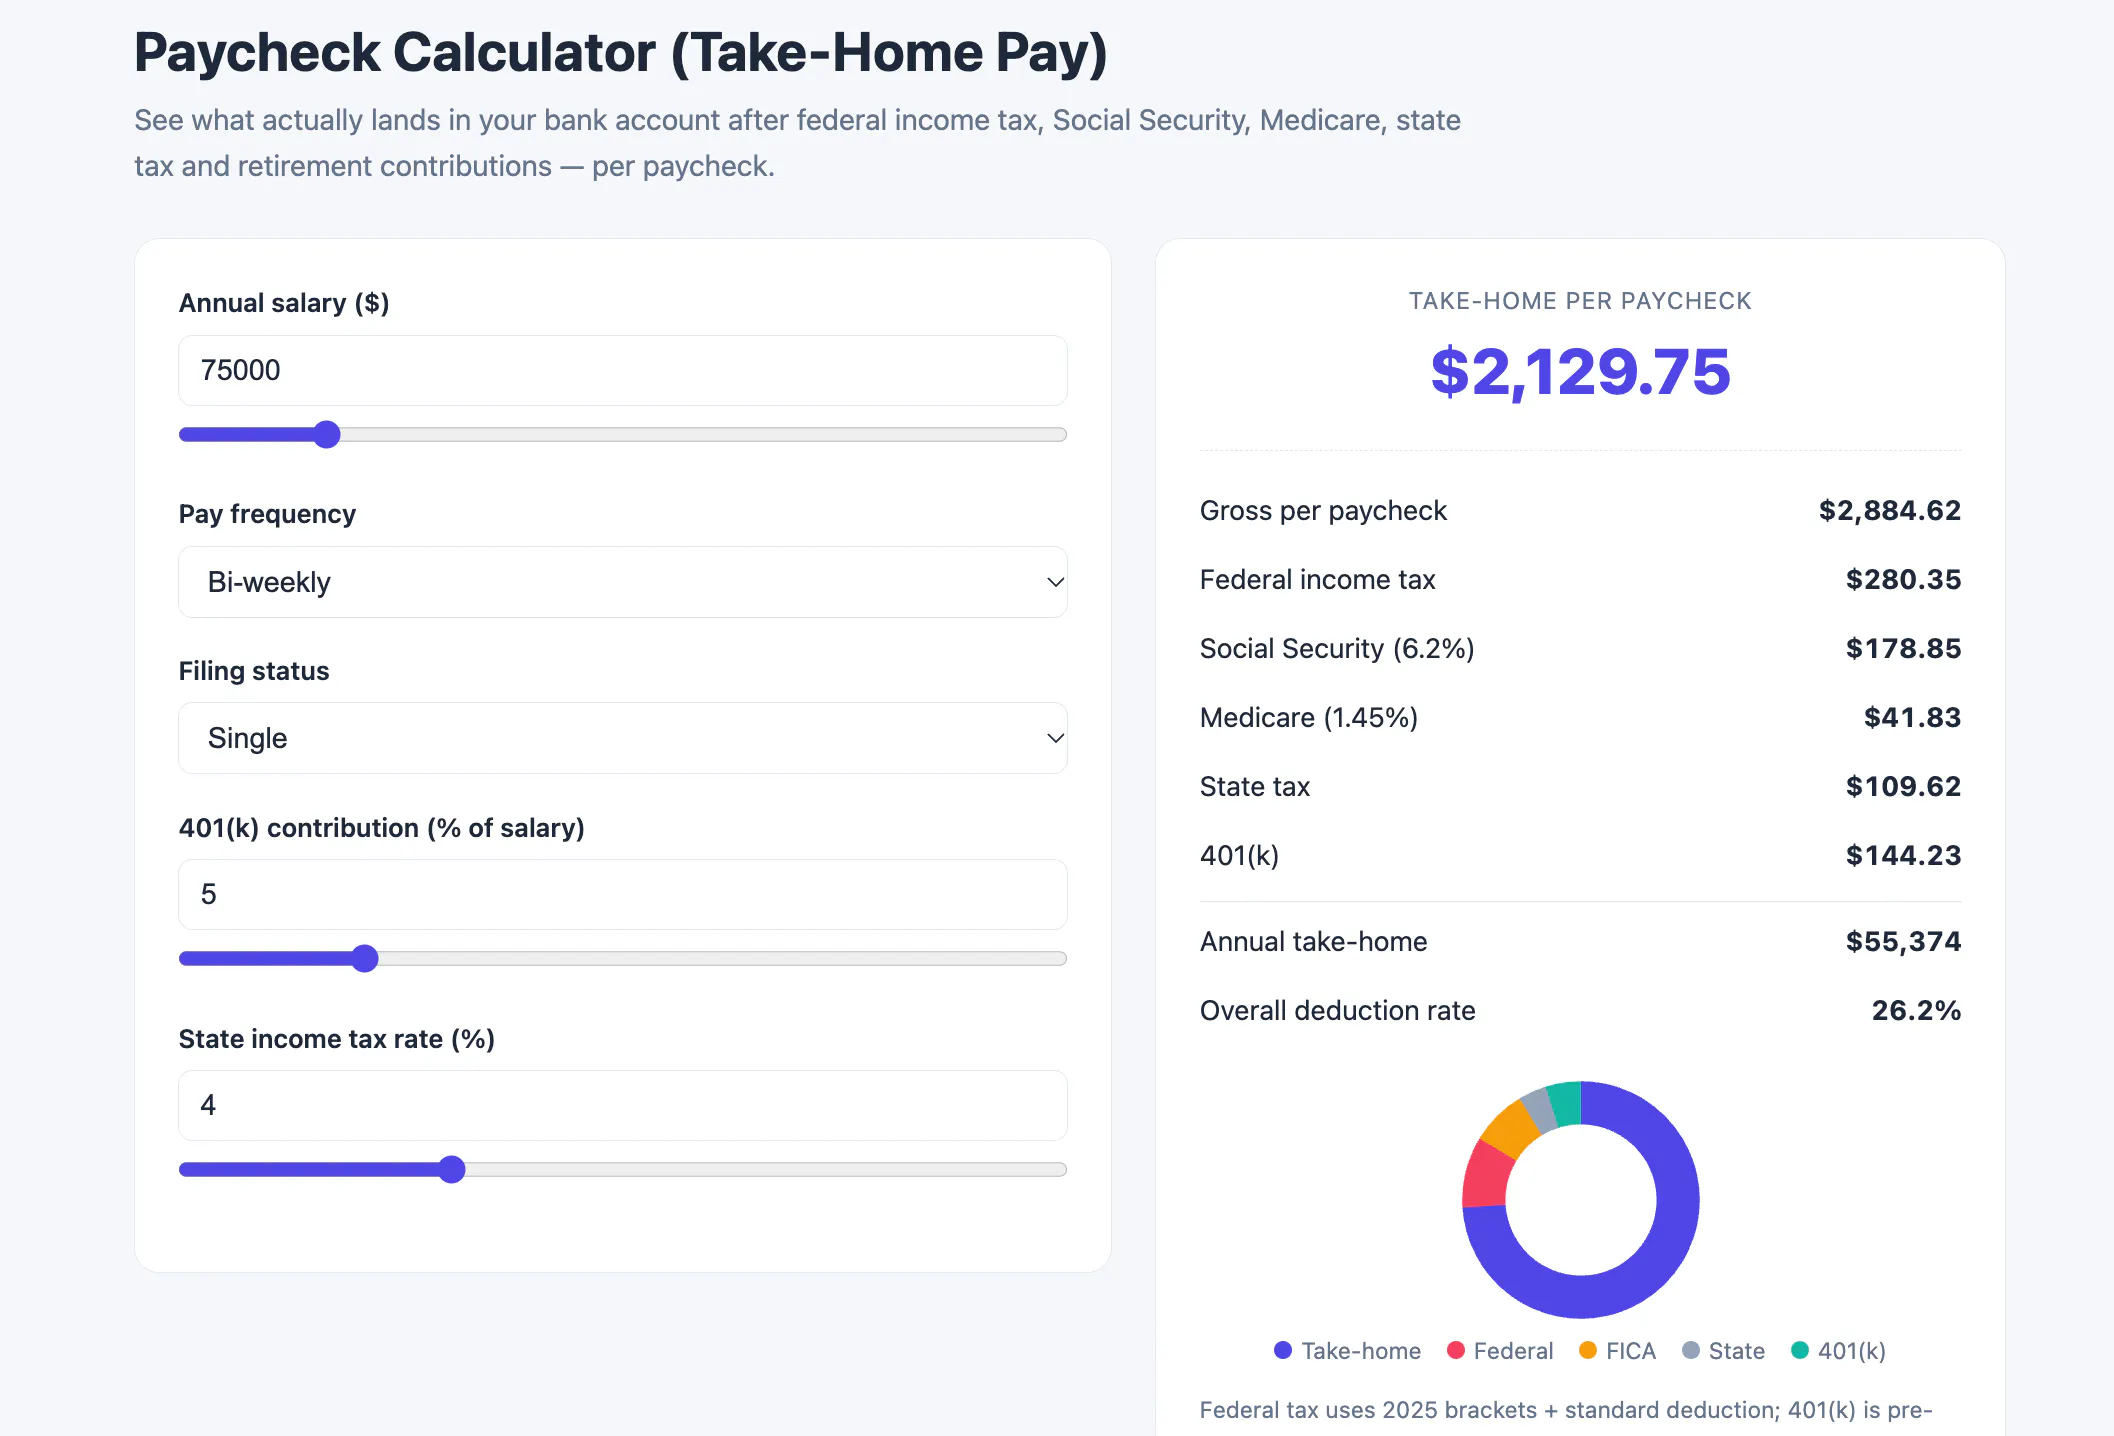The image size is (2114, 1436).
Task: Click the Medicare (1.45%) label
Action: pyautogui.click(x=1309, y=718)
